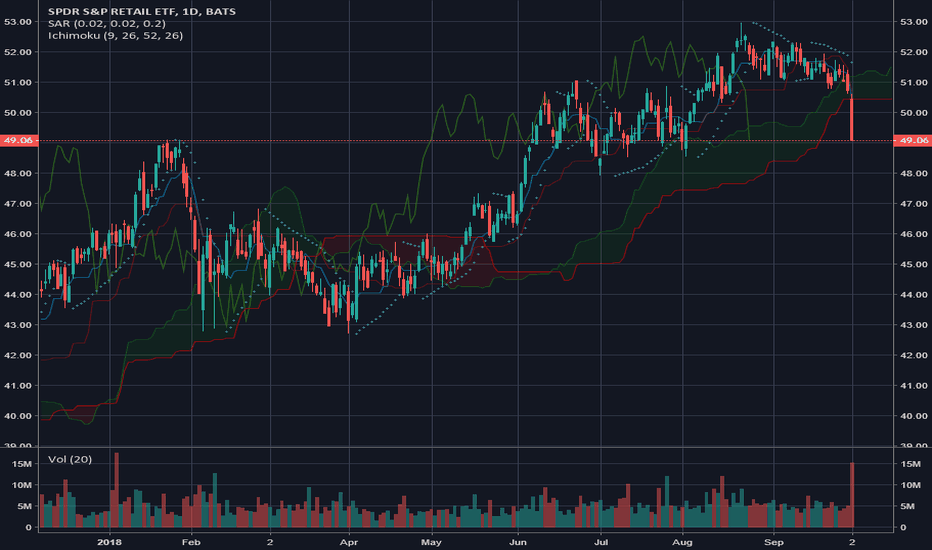Click the 52.00 label on right price axis
932x550 pixels.
914,52
